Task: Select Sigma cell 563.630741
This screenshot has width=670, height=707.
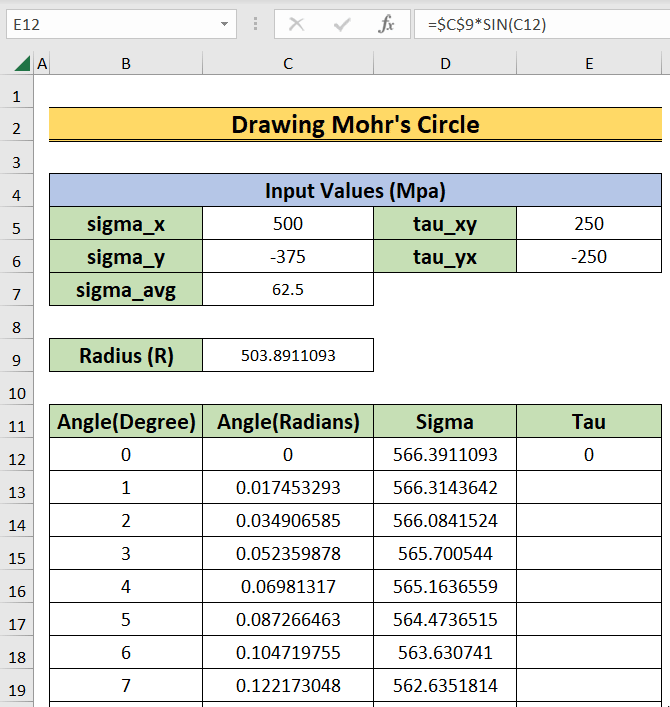Action: click(445, 652)
